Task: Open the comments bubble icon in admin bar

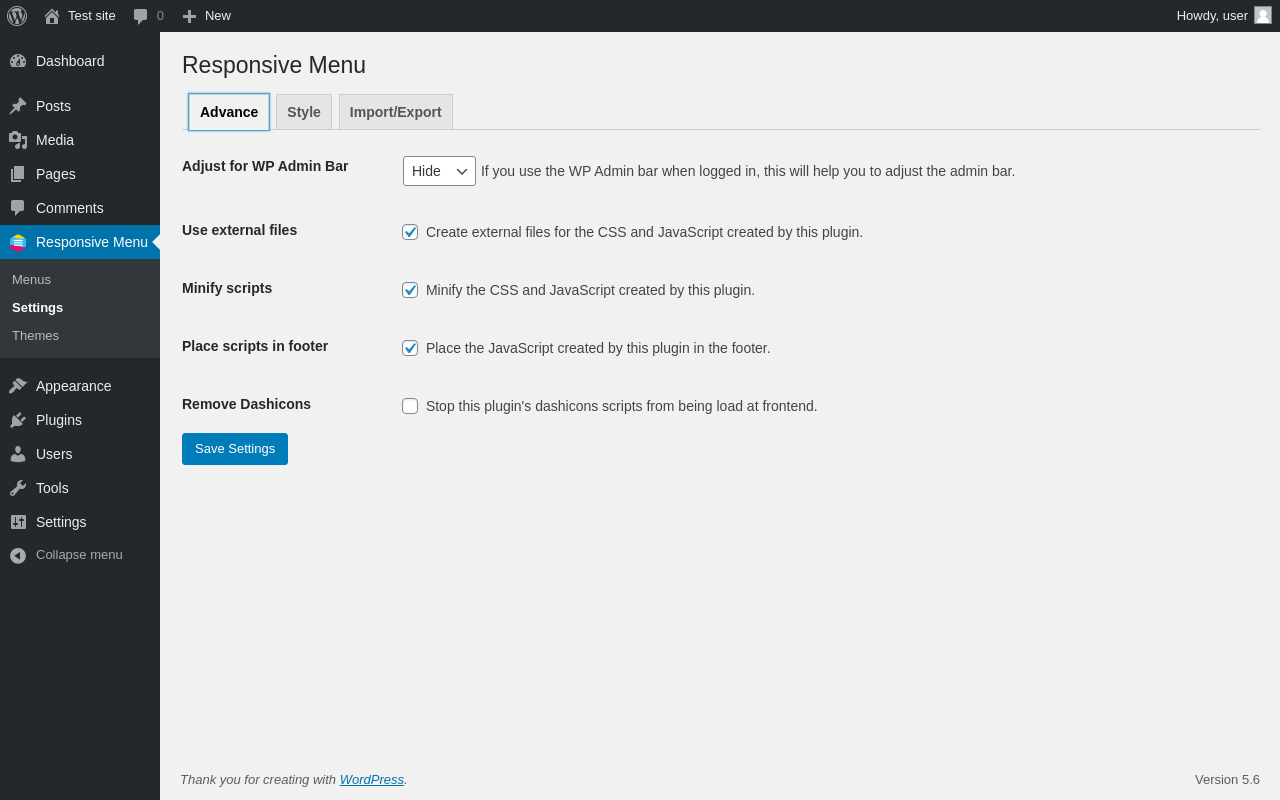Action: click(141, 16)
